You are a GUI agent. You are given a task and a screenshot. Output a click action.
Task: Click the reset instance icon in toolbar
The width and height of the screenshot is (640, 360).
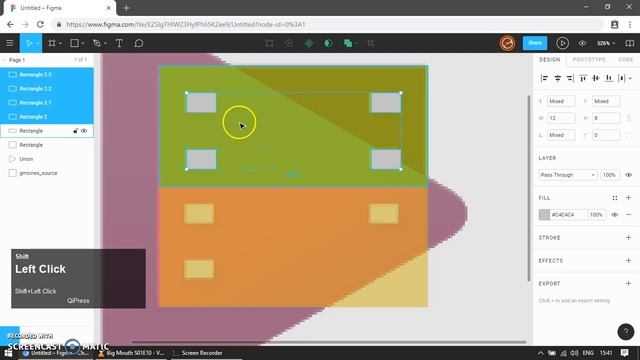tap(289, 43)
